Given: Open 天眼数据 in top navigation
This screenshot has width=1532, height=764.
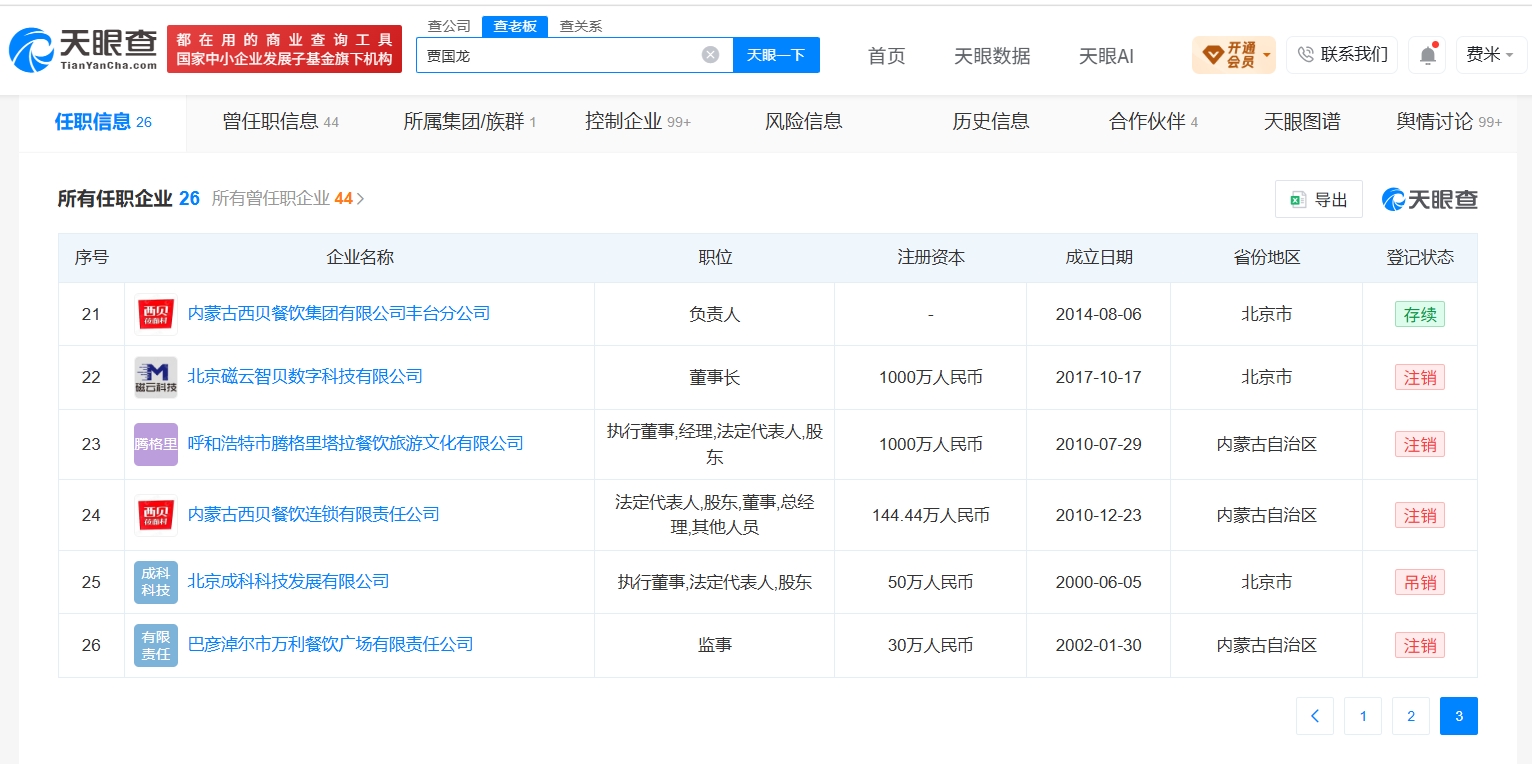Looking at the screenshot, I should tap(992, 56).
